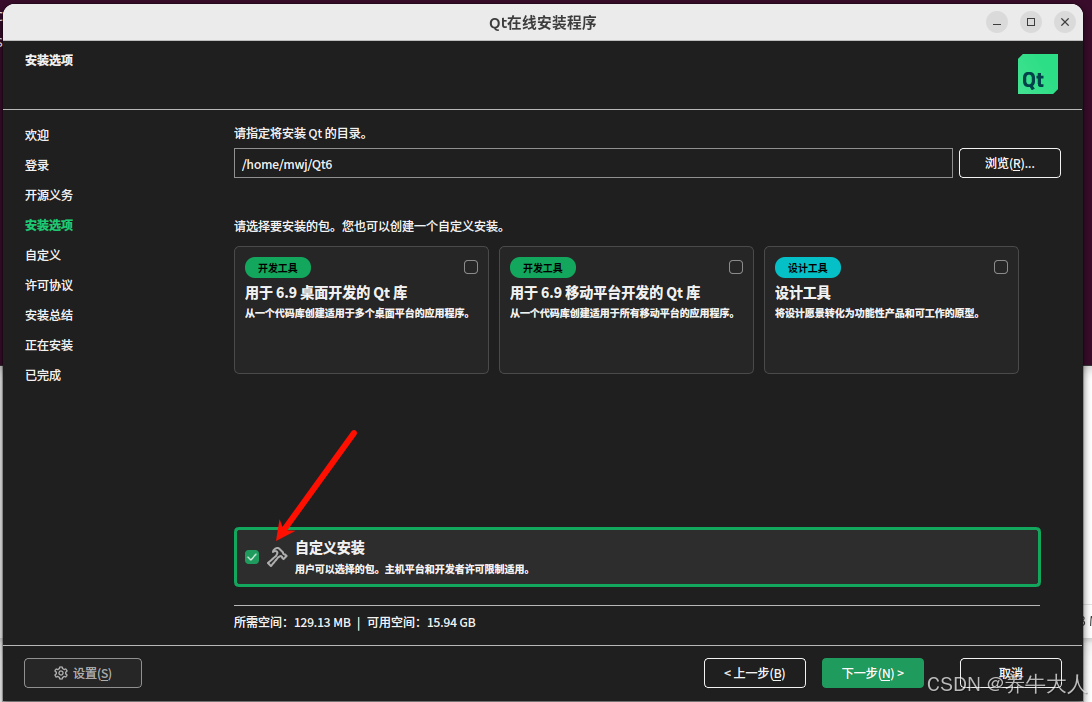Click the 安装选项 page header title
This screenshot has width=1092, height=702.
pyautogui.click(x=49, y=60)
